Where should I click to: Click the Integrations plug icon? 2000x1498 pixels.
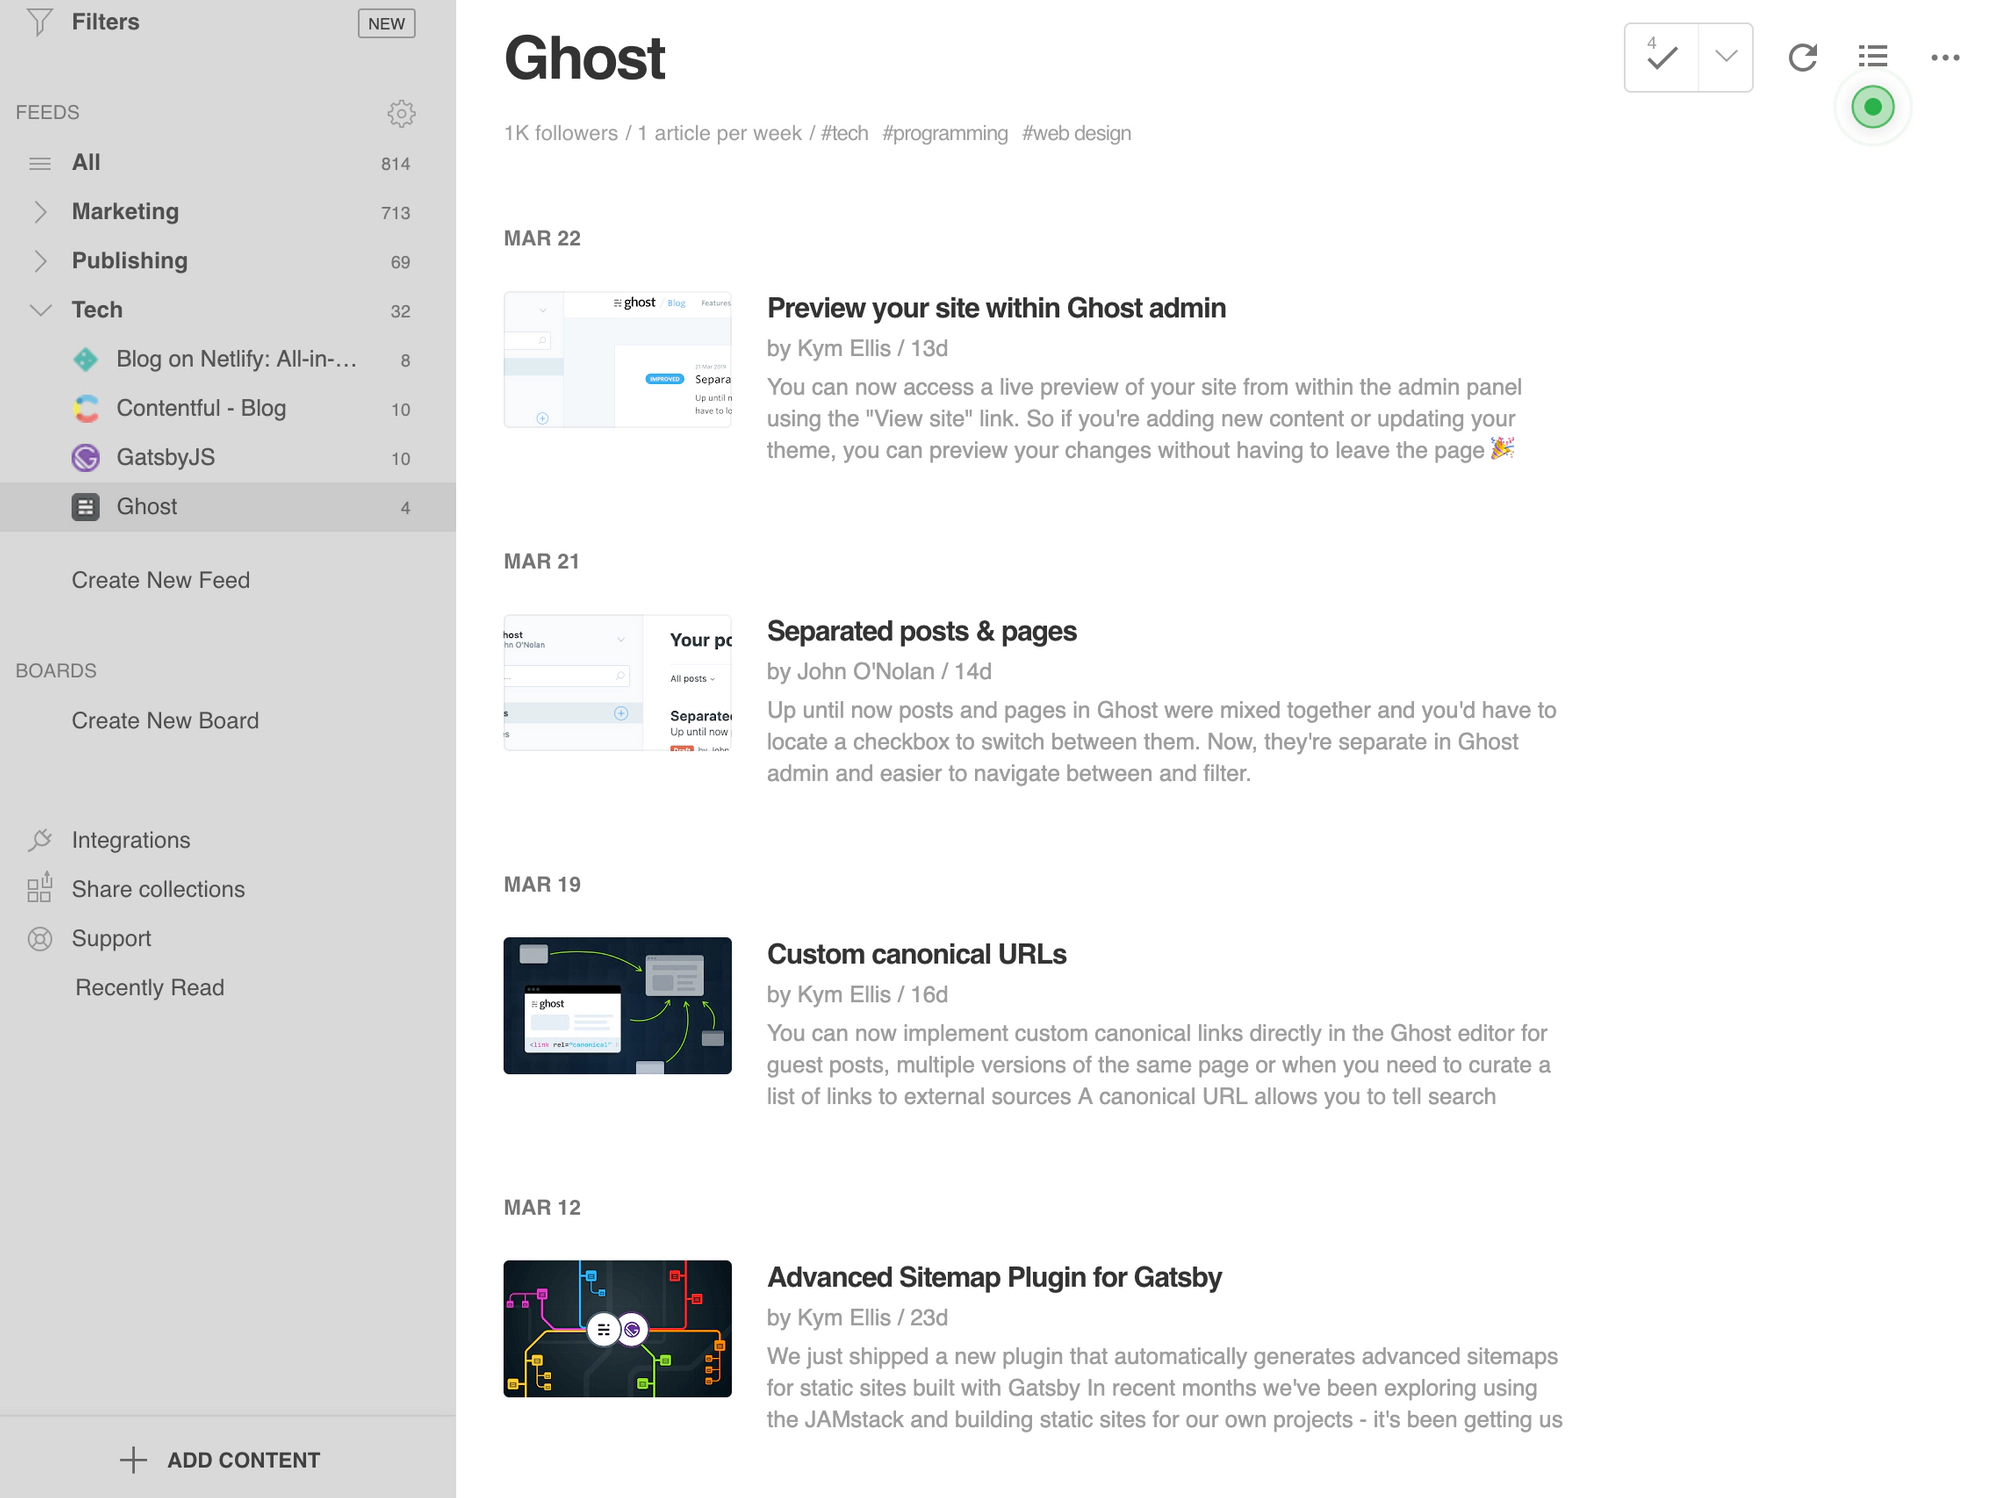coord(40,840)
